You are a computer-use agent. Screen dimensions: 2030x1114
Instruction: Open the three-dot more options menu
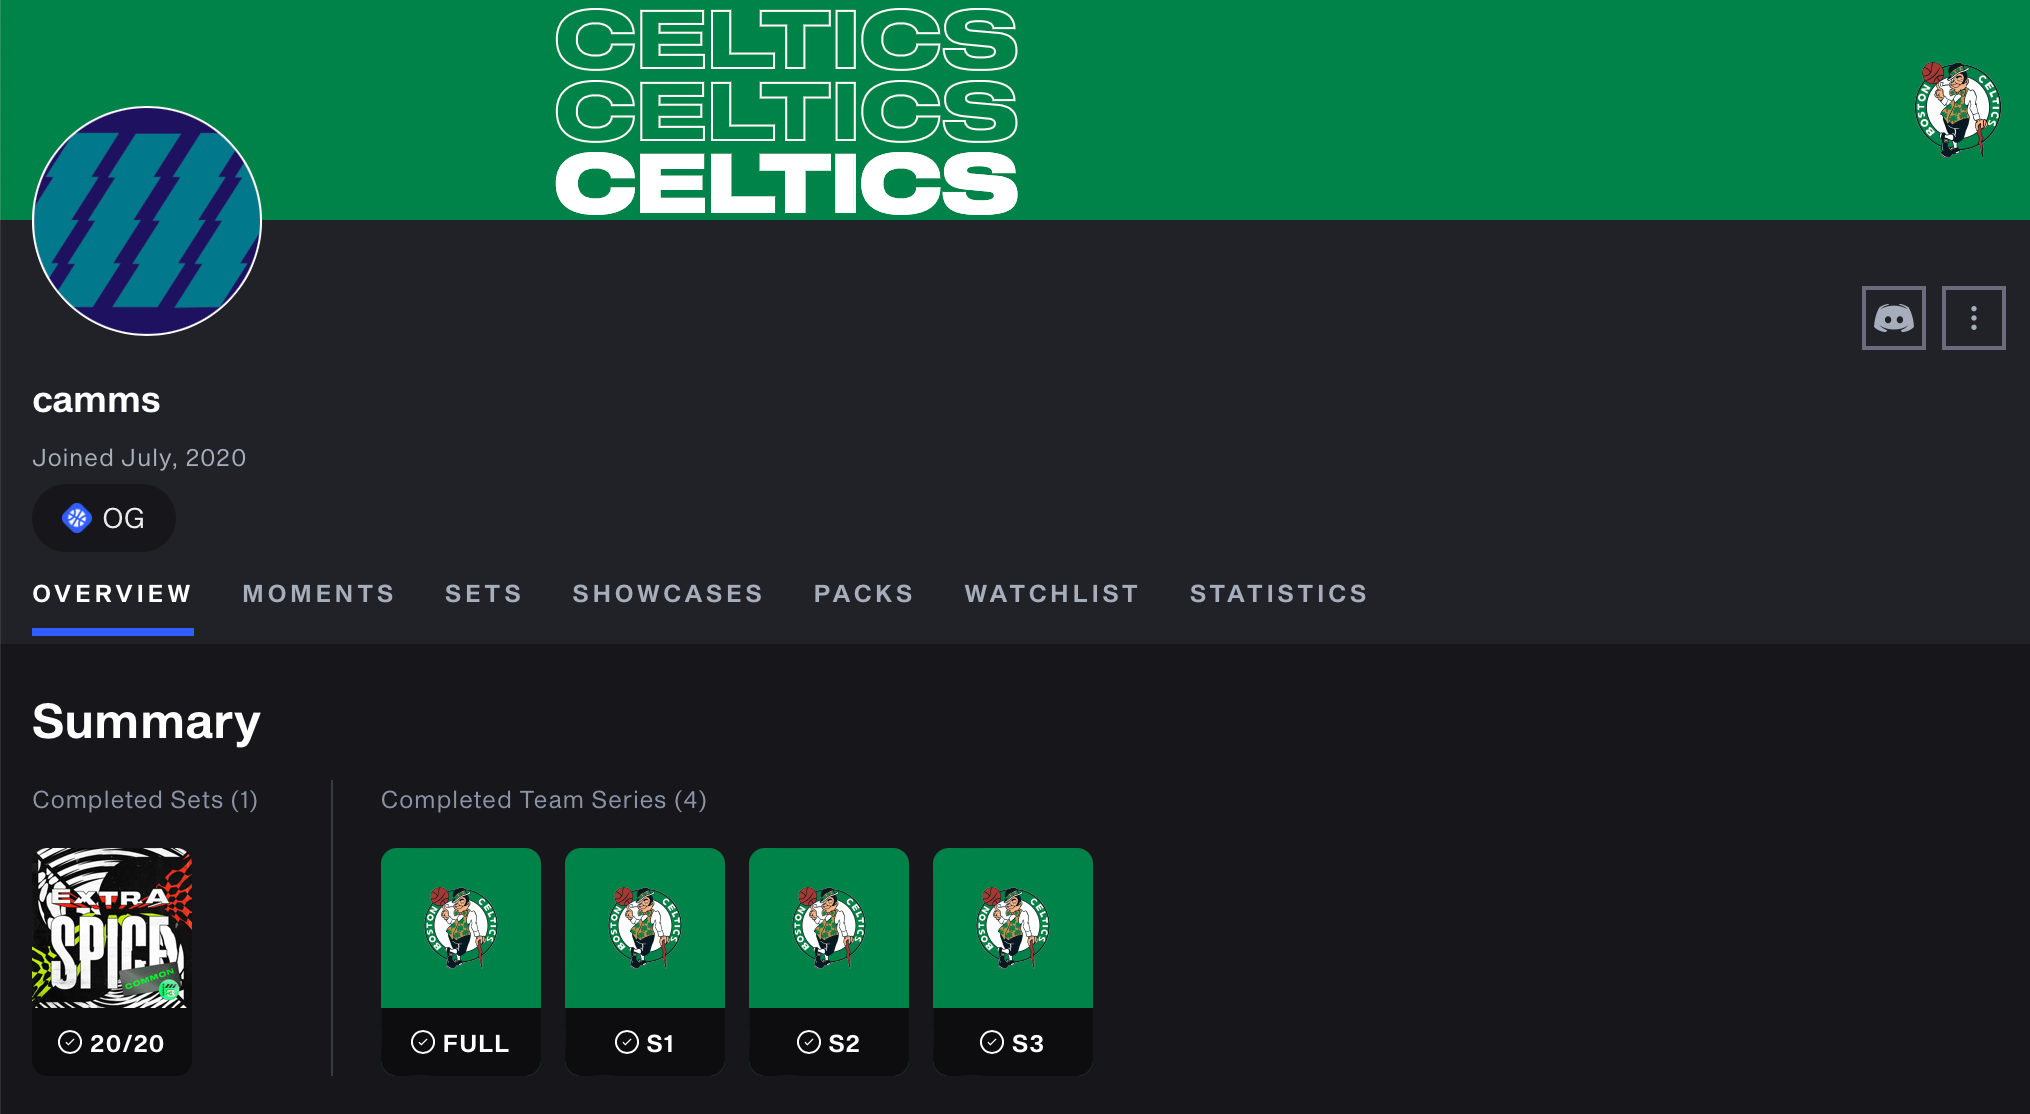(x=1973, y=318)
